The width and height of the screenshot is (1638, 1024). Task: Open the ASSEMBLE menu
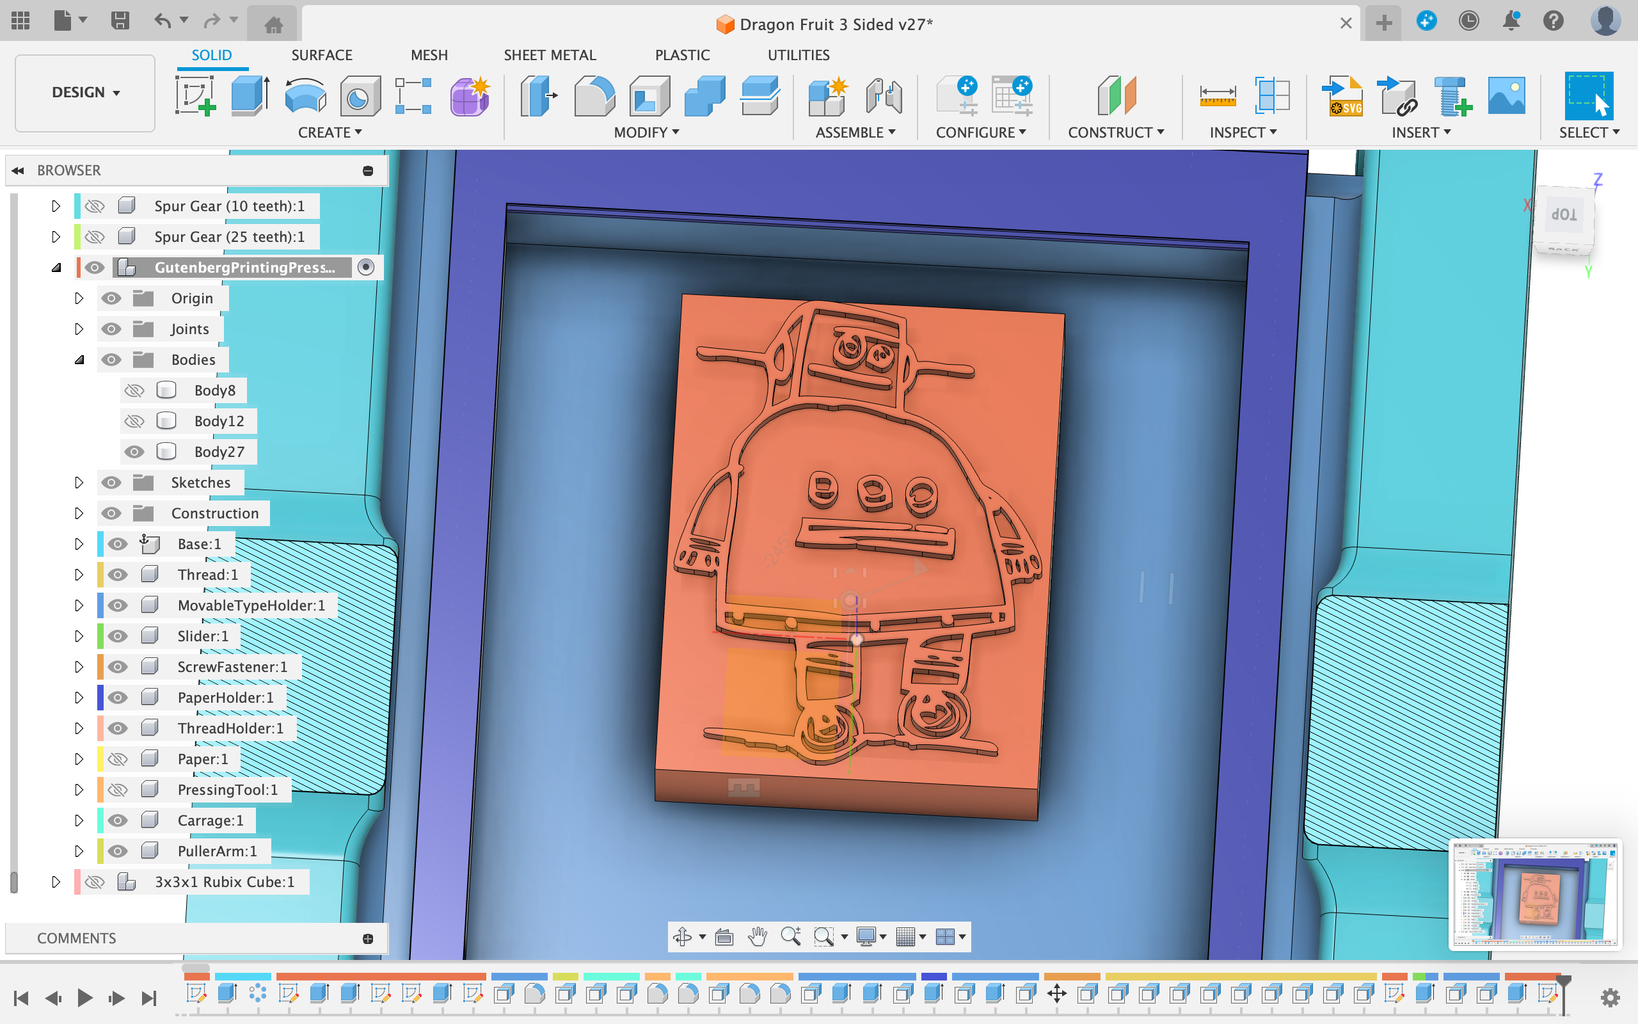[855, 132]
